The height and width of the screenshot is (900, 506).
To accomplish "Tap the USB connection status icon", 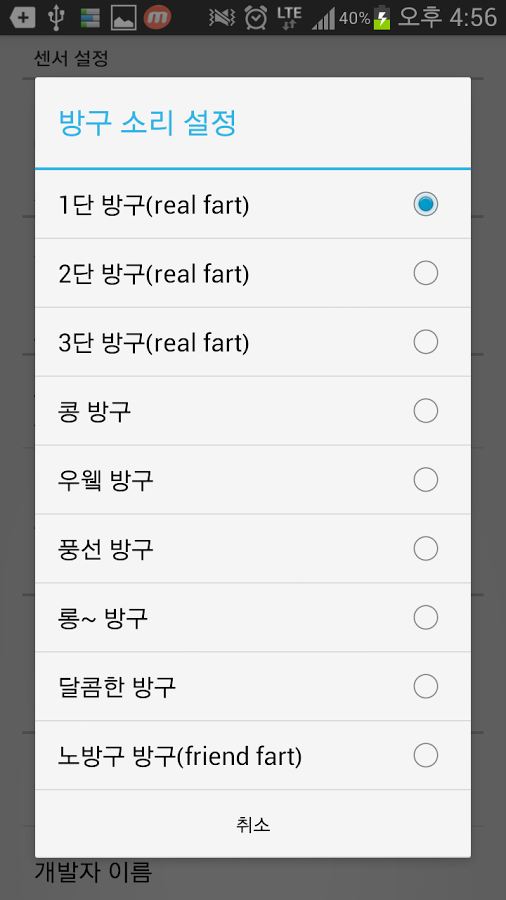I will coord(55,17).
